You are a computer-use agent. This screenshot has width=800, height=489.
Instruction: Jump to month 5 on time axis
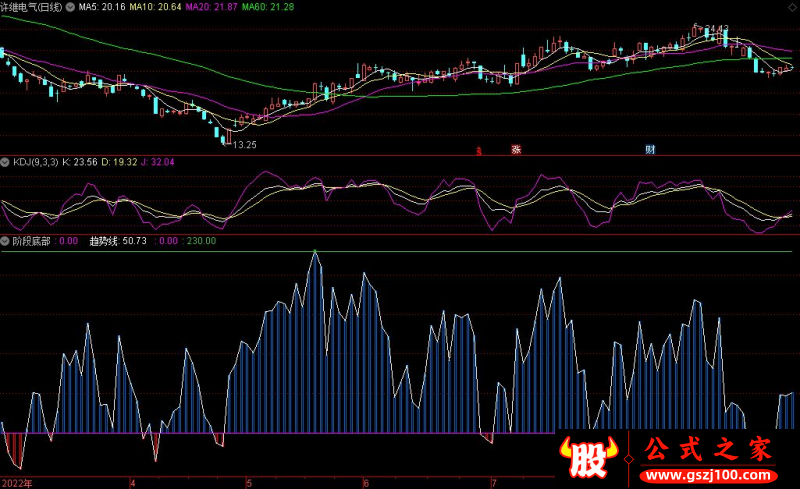click(249, 483)
